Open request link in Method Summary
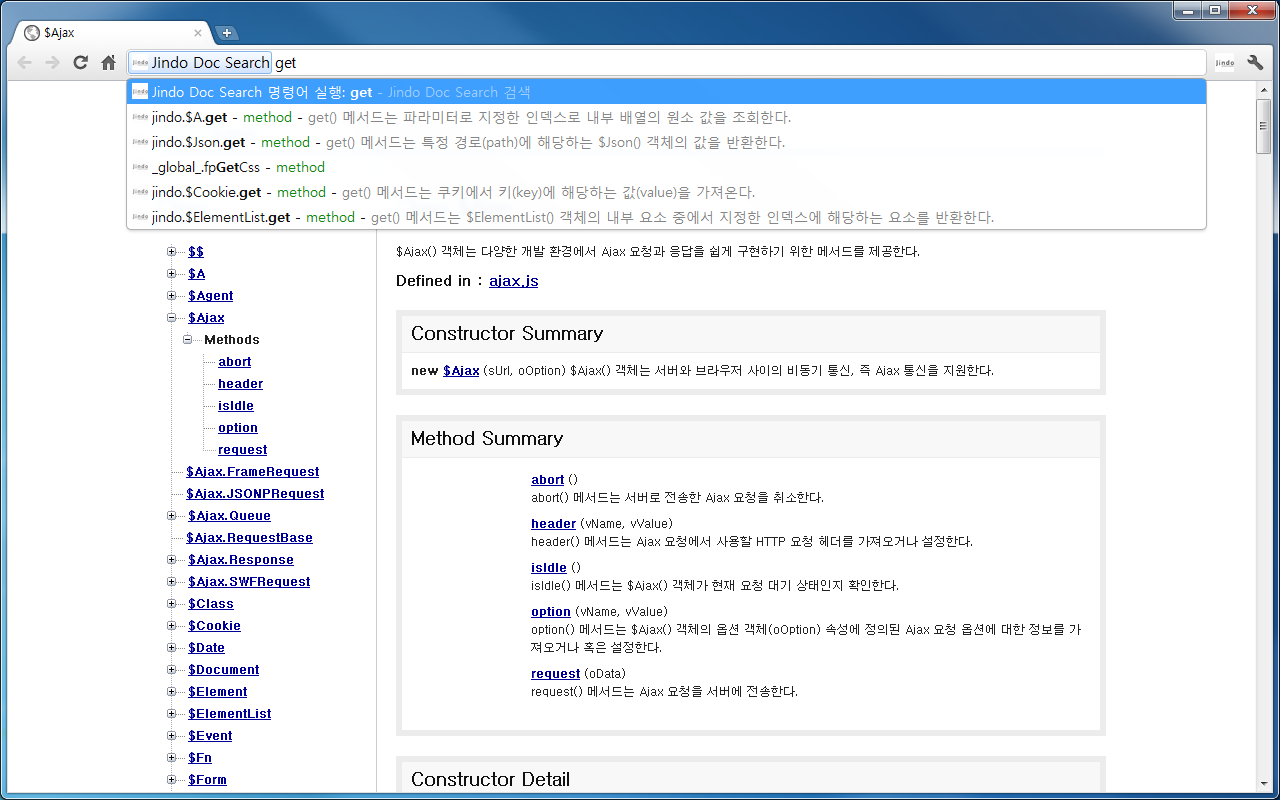 coord(556,674)
